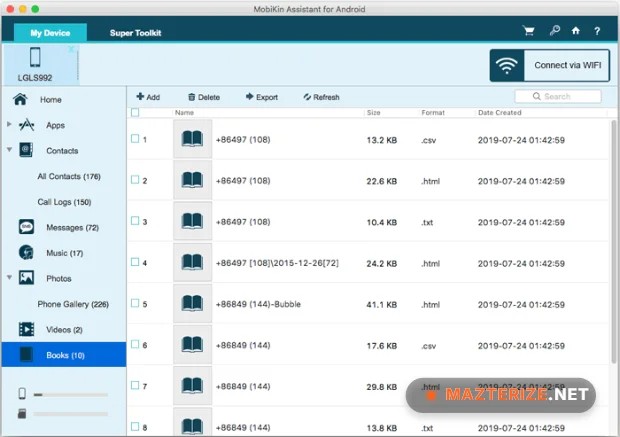Check the box for row 5
The height and width of the screenshot is (437, 620).
click(135, 303)
